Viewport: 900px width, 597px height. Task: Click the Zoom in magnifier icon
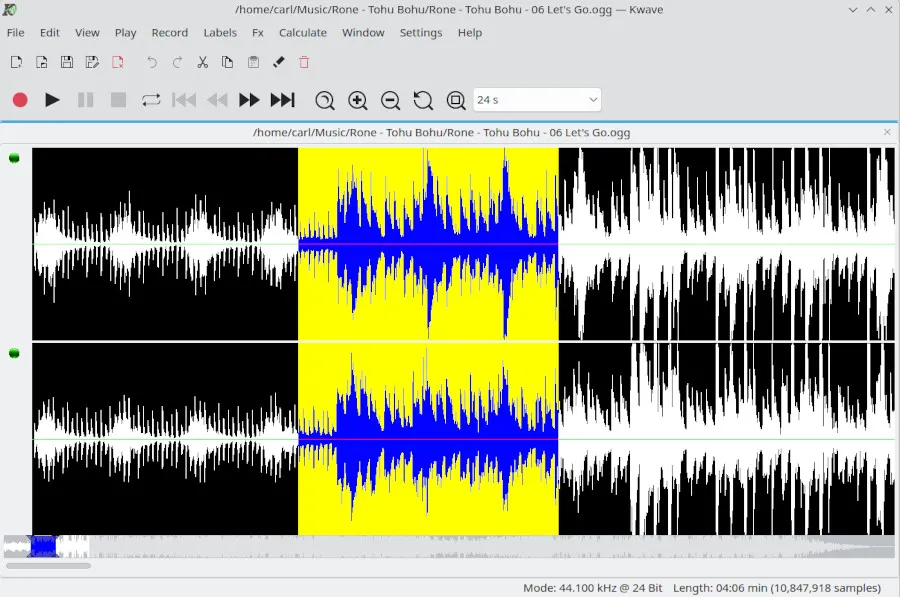[x=358, y=100]
